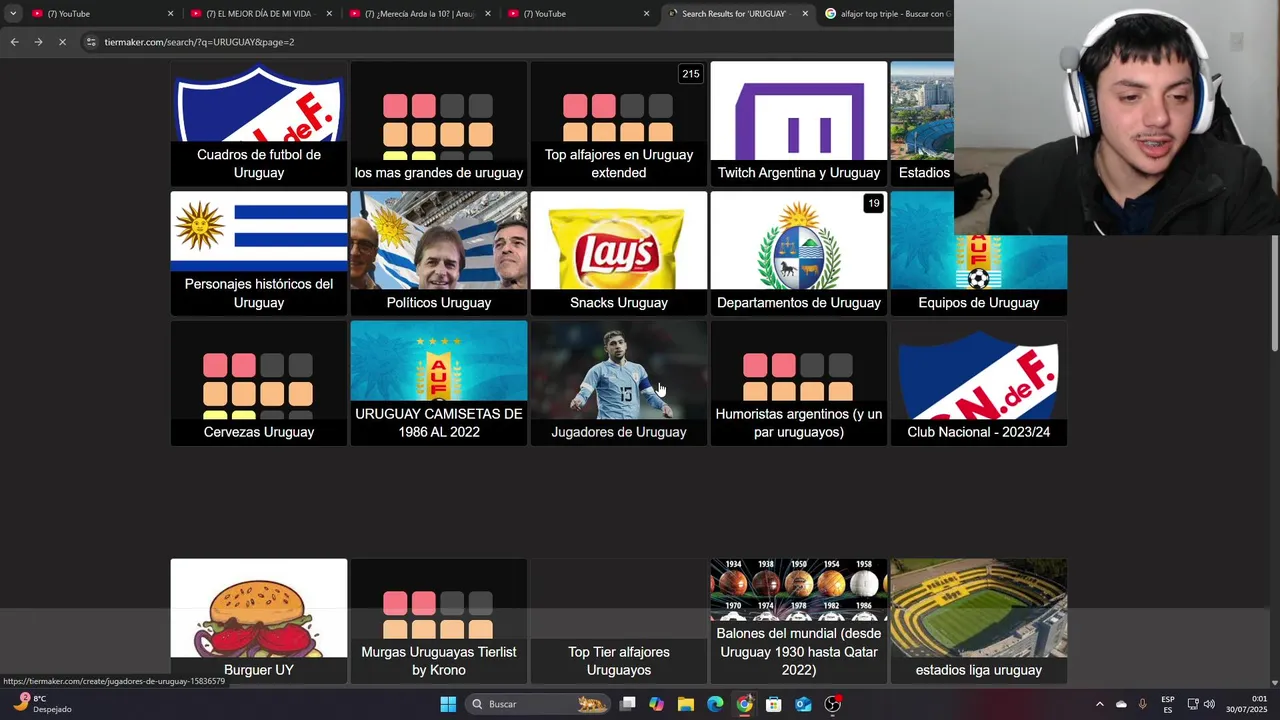Open the clock and date panel
Image resolution: width=1280 pixels, height=720 pixels.
tap(1246, 704)
